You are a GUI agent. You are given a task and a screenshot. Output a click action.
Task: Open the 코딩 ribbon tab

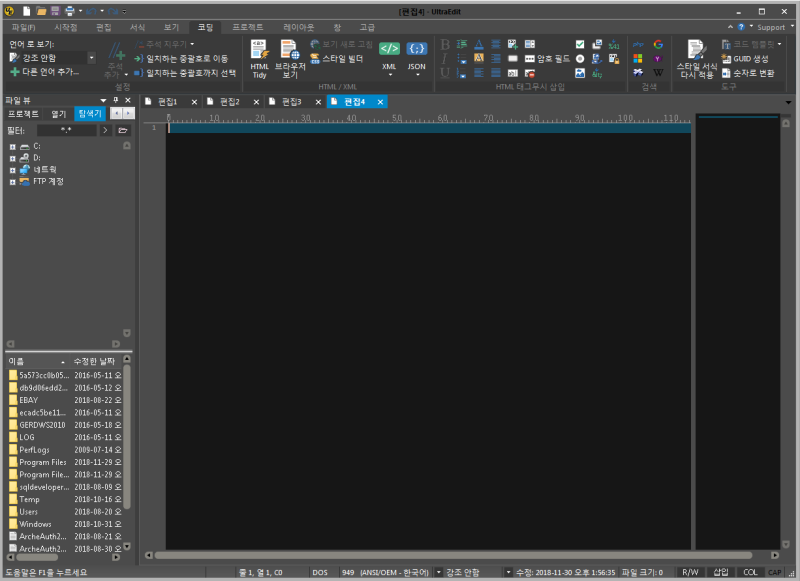pyautogui.click(x=205, y=27)
